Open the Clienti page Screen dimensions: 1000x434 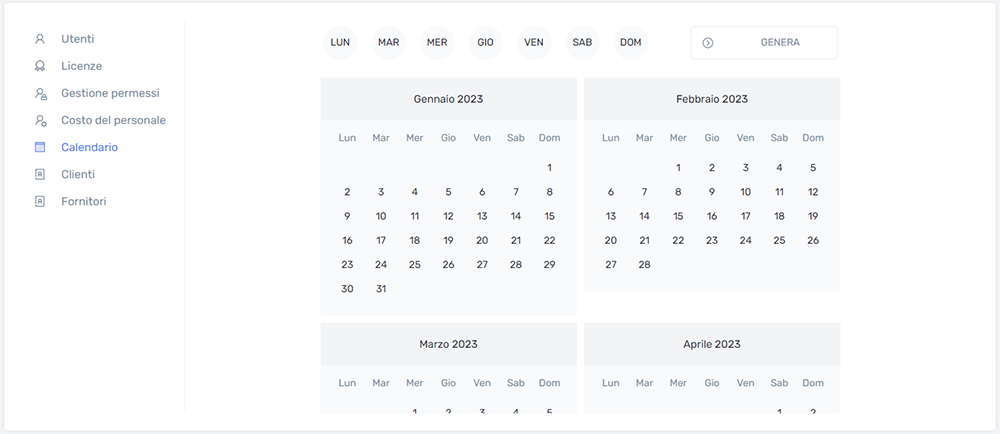tap(78, 175)
